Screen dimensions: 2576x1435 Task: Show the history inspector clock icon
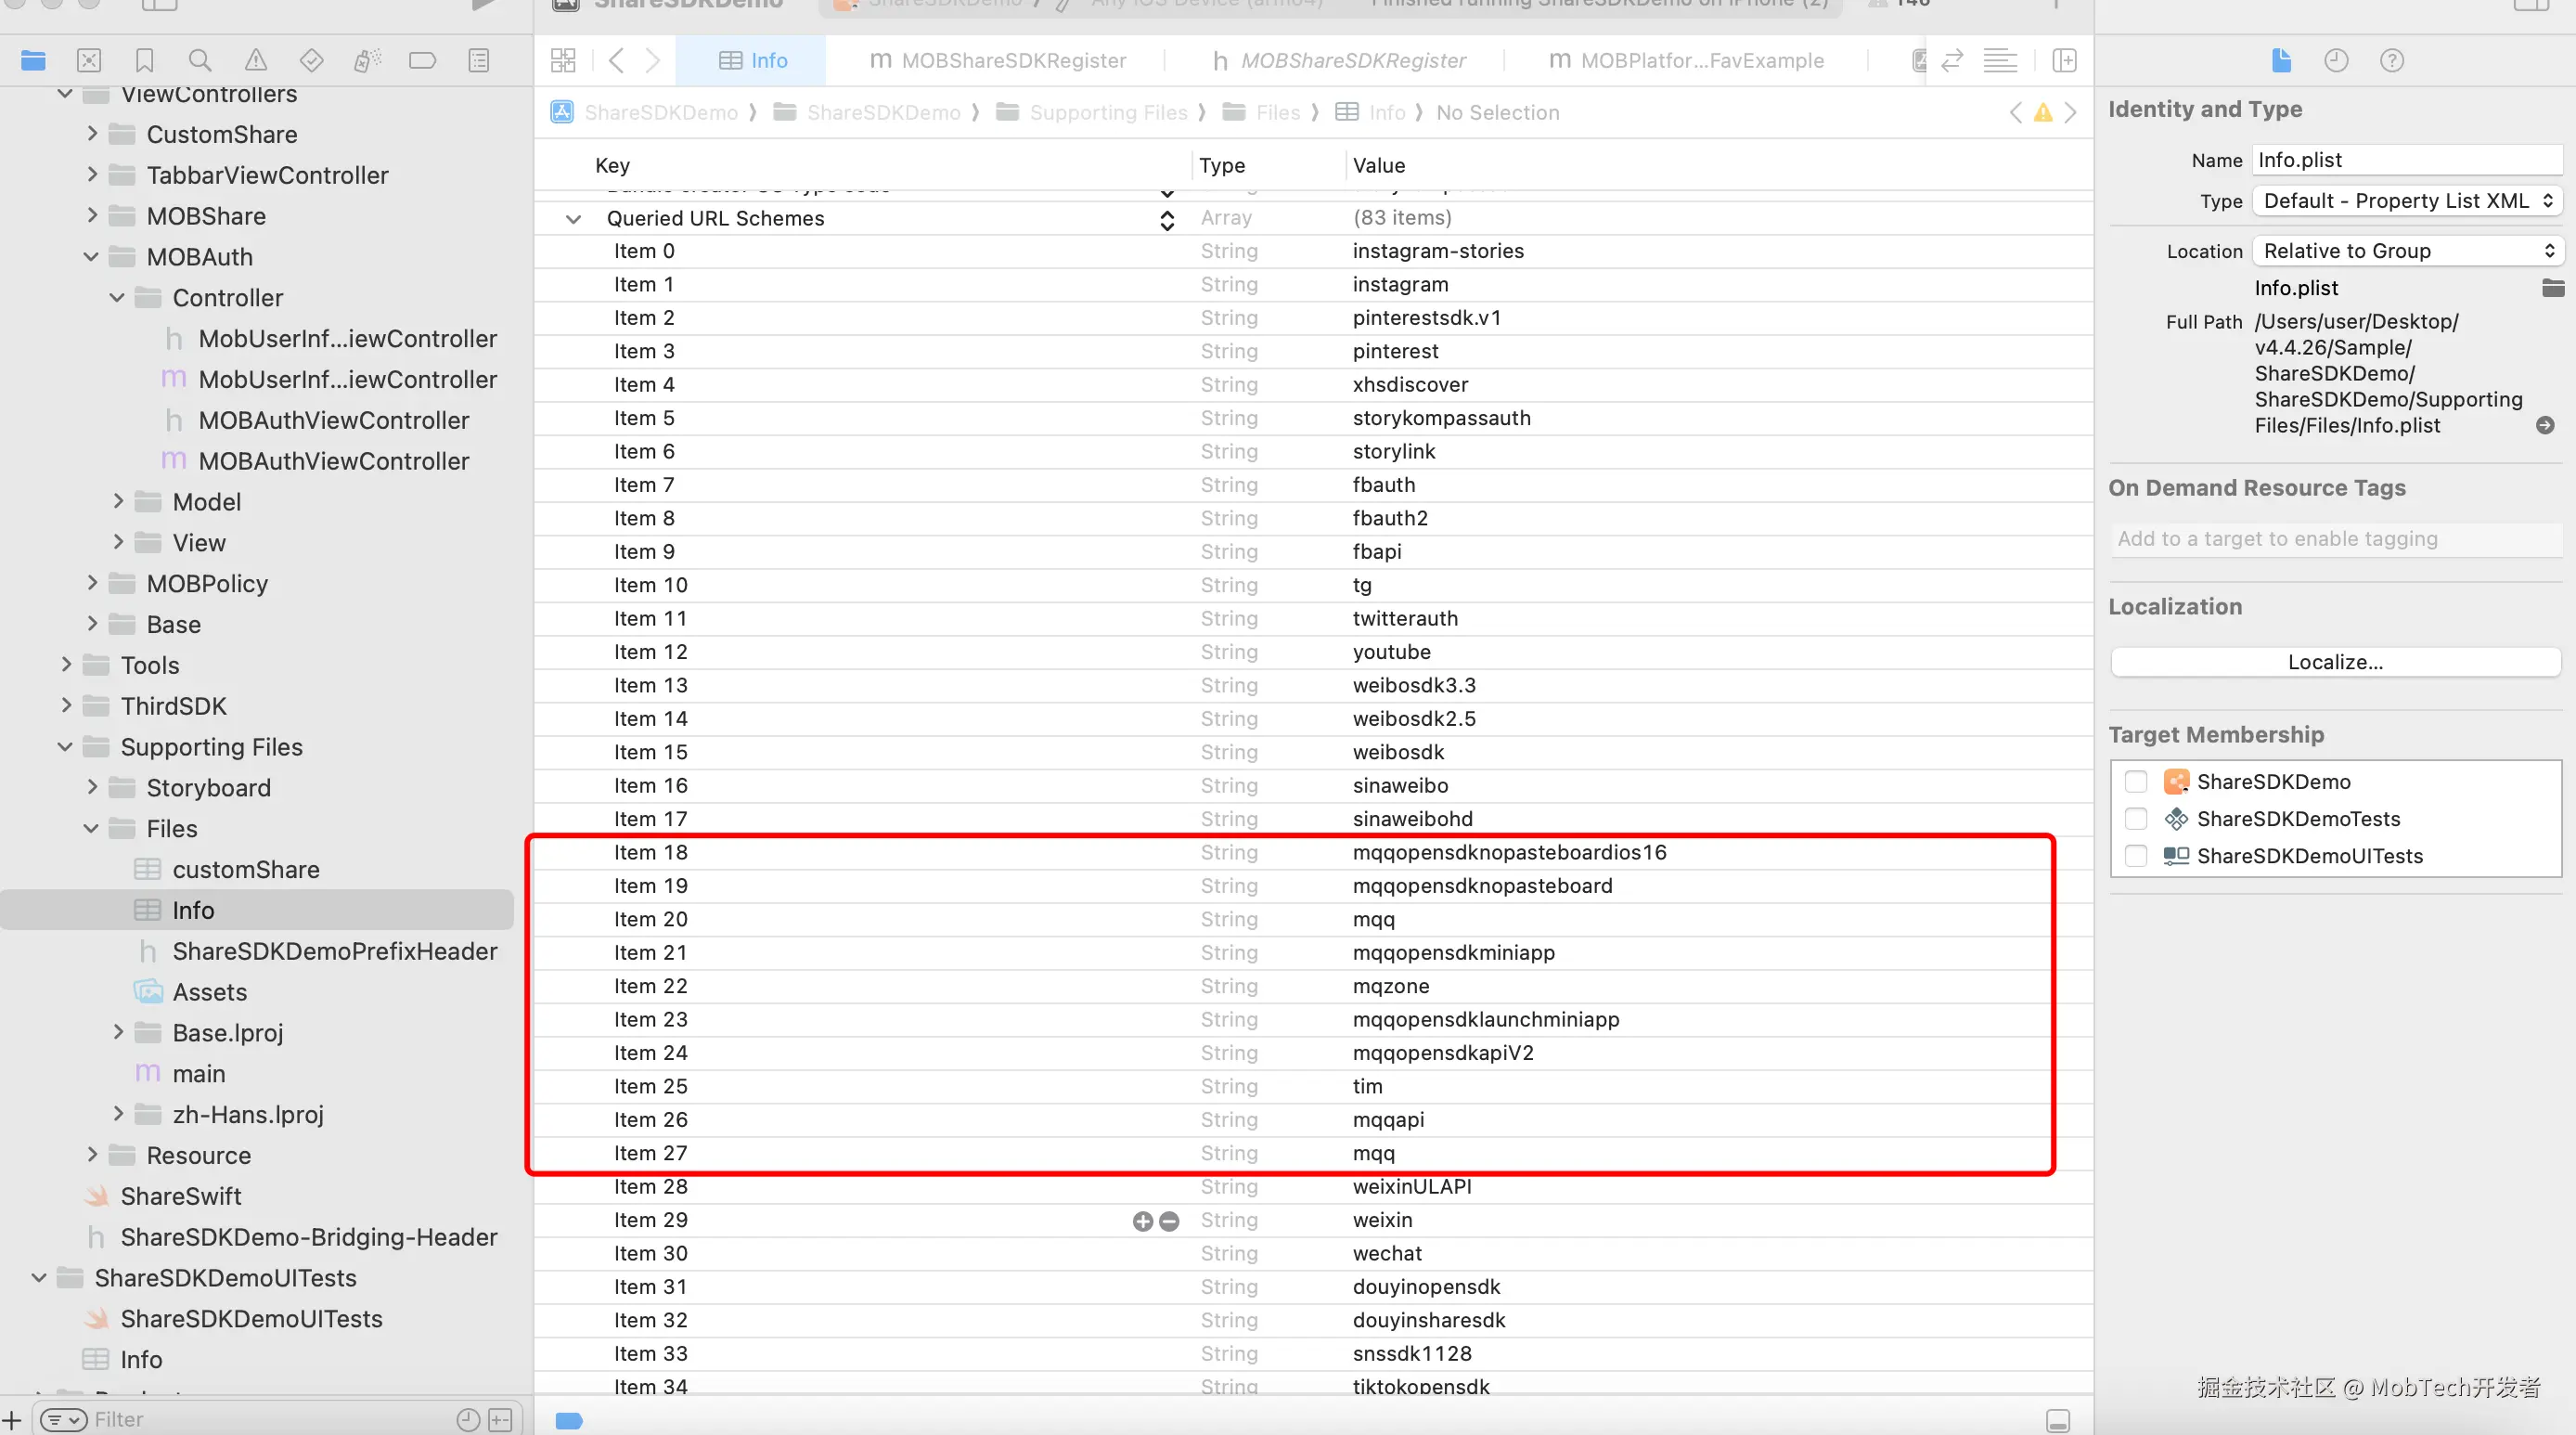[x=2336, y=61]
